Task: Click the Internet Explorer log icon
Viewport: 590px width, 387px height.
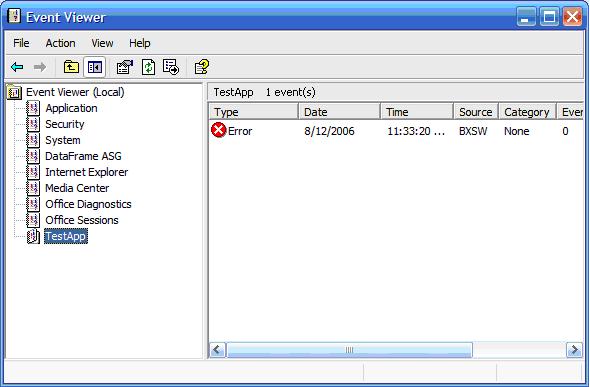Action: pos(33,172)
